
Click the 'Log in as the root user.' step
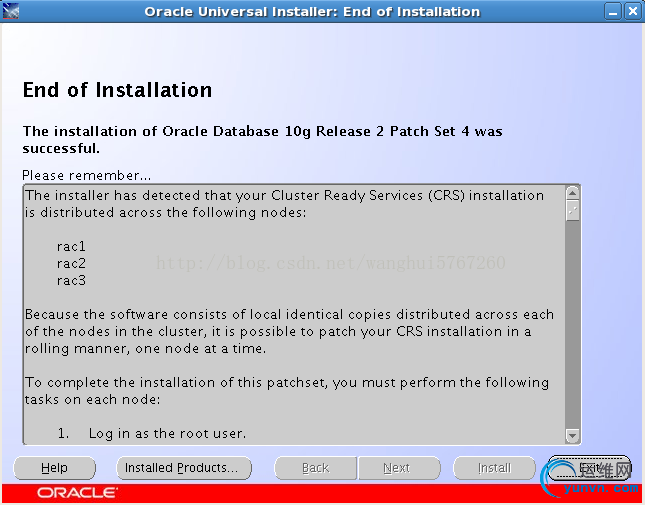pyautogui.click(x=167, y=433)
